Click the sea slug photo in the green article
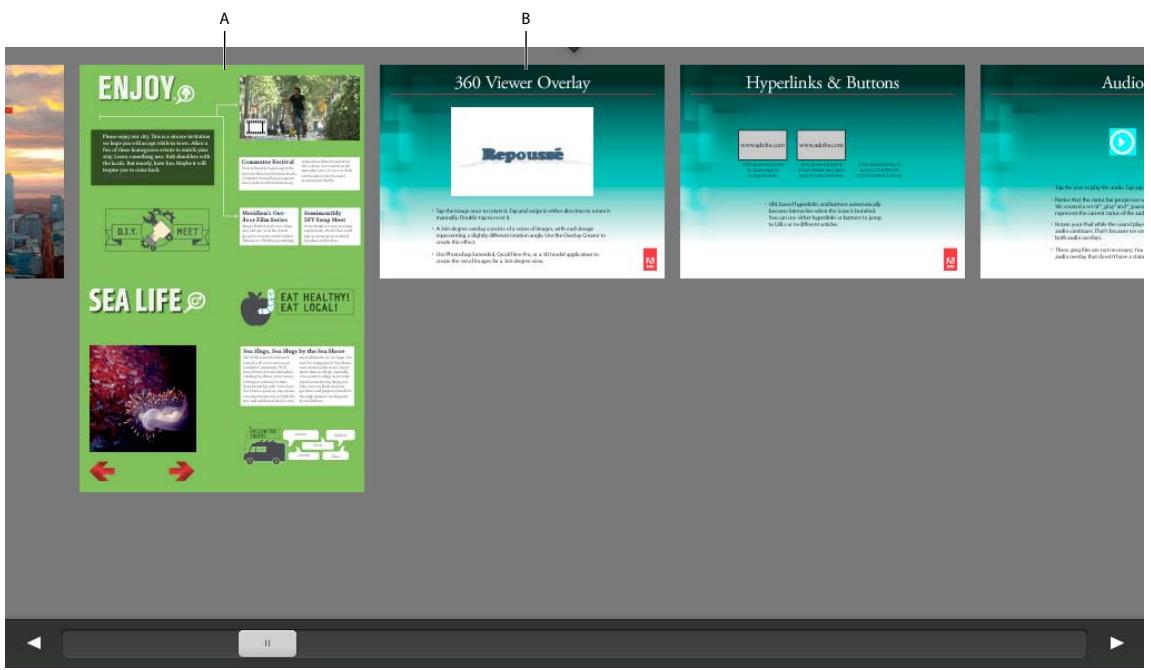 click(x=142, y=398)
